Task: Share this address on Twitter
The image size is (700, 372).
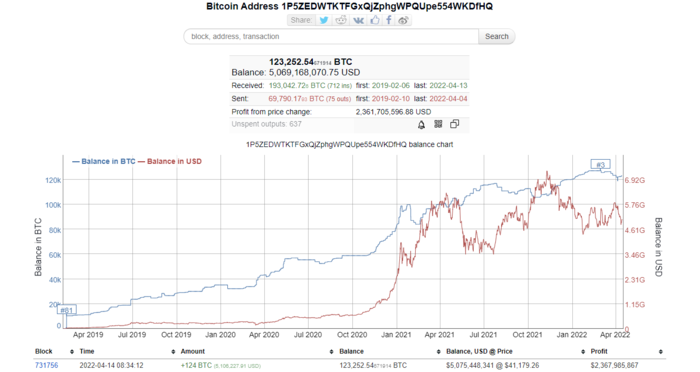Action: [x=324, y=20]
